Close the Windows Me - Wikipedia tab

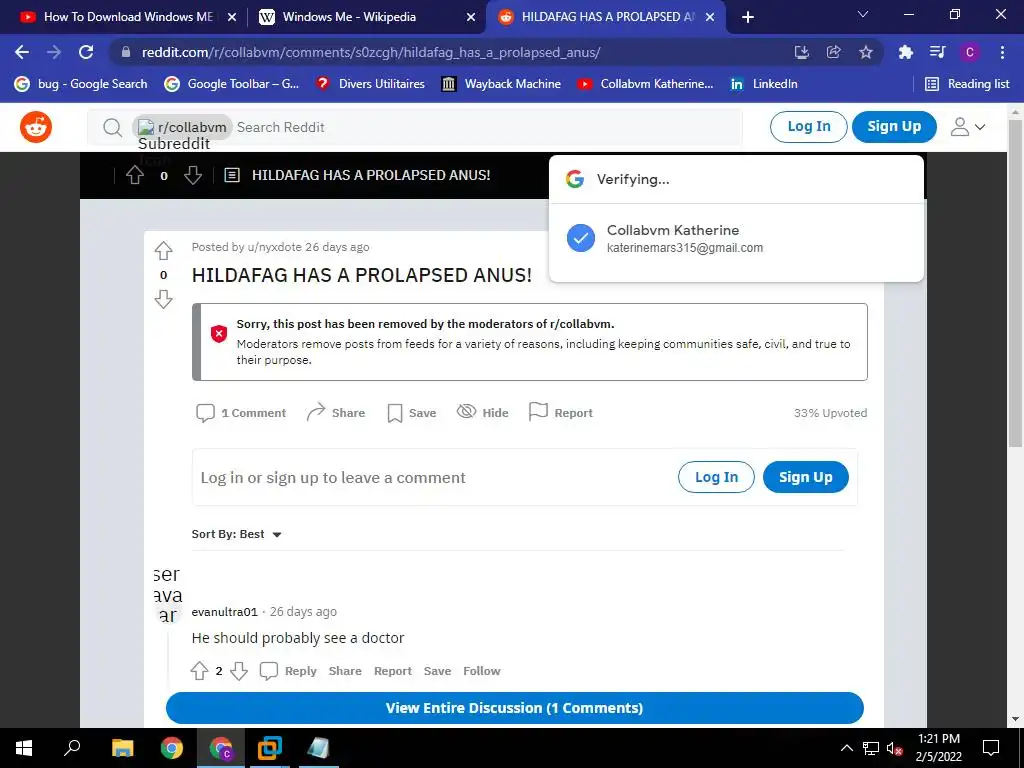point(471,17)
